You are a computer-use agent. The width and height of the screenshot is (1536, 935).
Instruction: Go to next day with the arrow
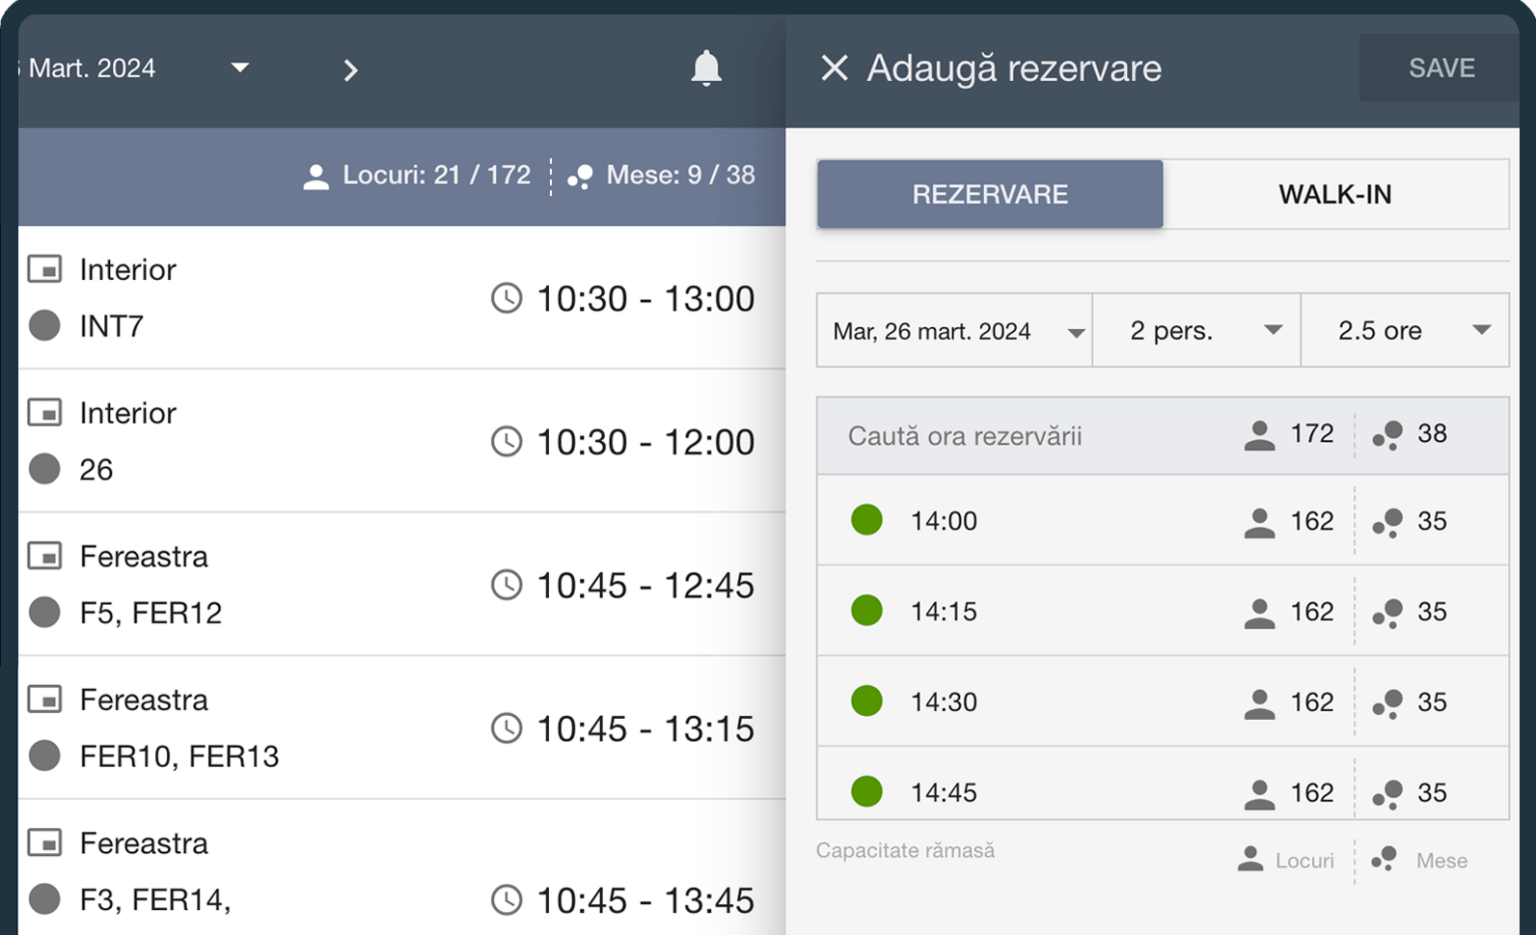[x=350, y=70]
